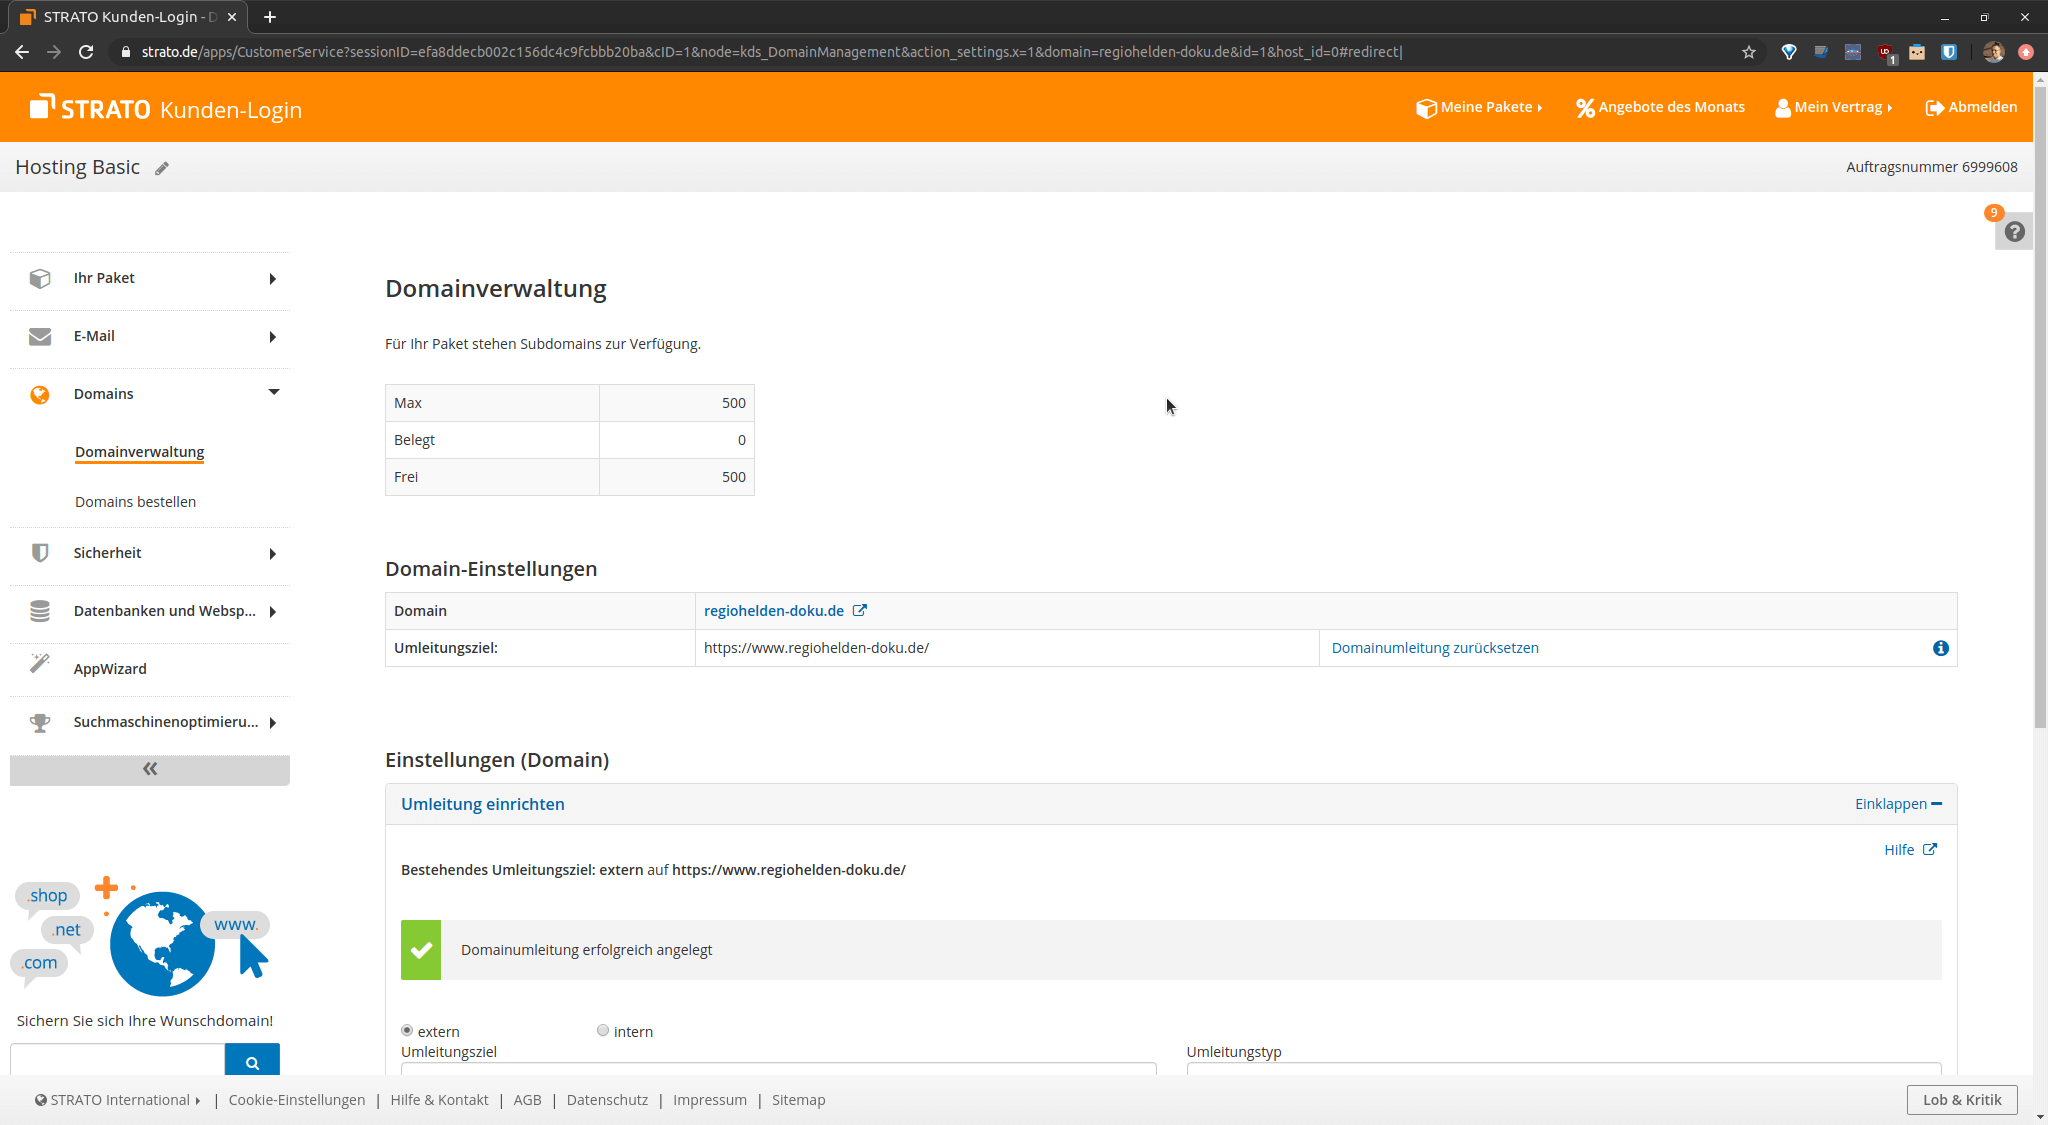2048x1125 pixels.
Task: Click the uBlock extension icon
Action: (x=1885, y=52)
